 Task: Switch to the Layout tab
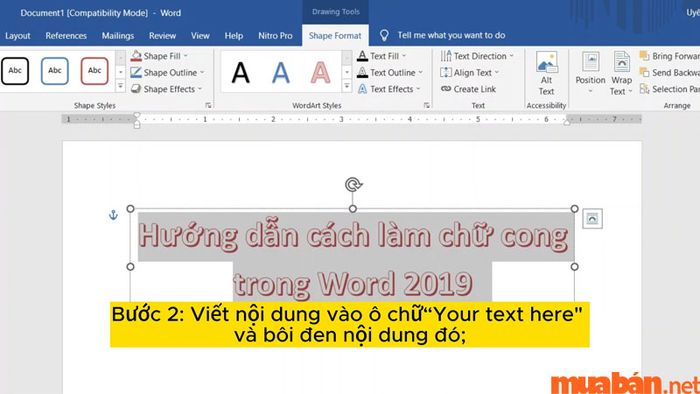coord(17,36)
